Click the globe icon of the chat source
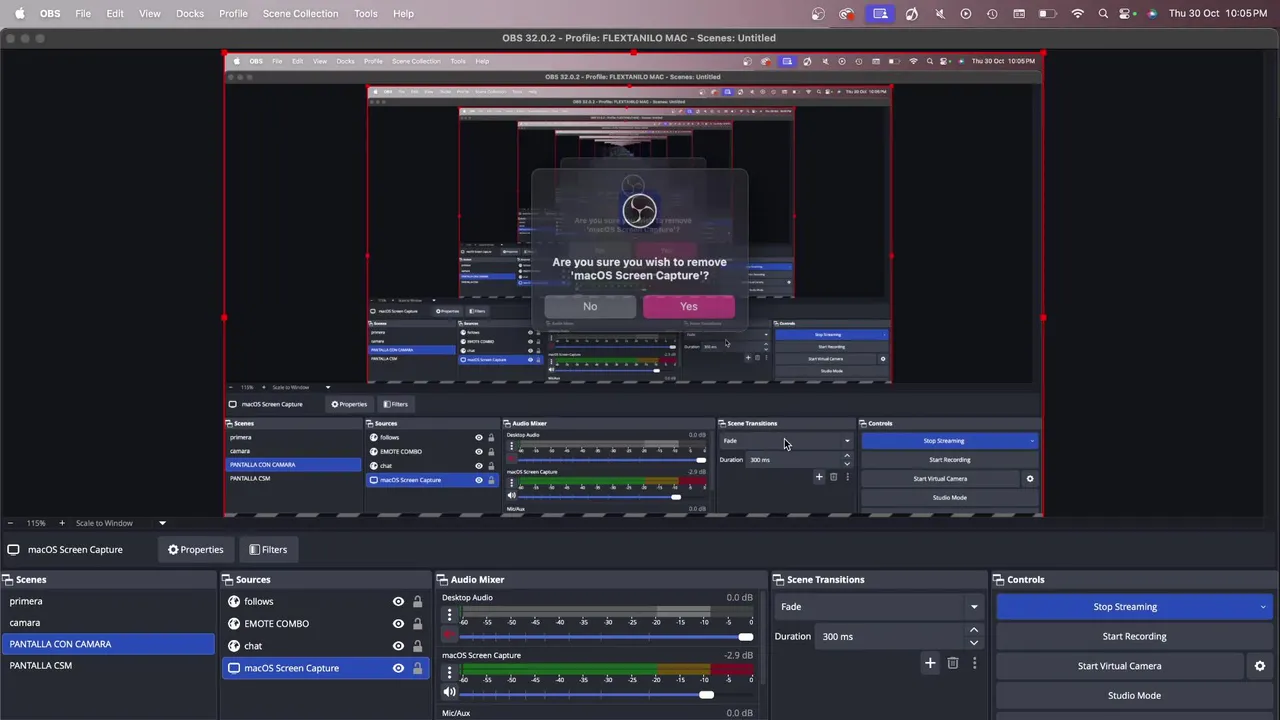The height and width of the screenshot is (720, 1280). [234, 645]
